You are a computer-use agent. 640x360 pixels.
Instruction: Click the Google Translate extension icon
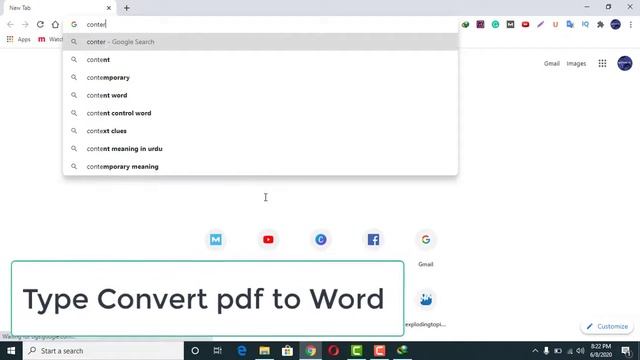(570, 24)
